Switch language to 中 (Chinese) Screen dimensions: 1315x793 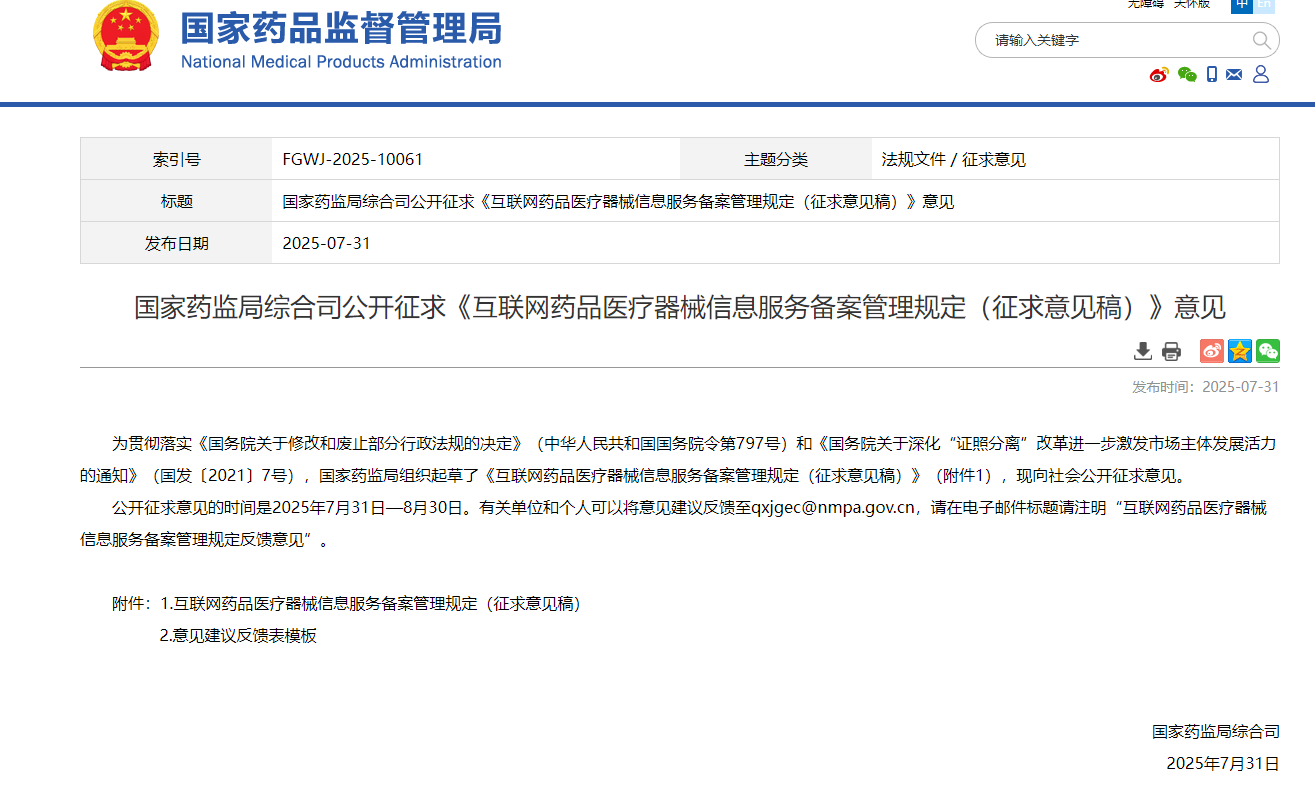[1241, 4]
